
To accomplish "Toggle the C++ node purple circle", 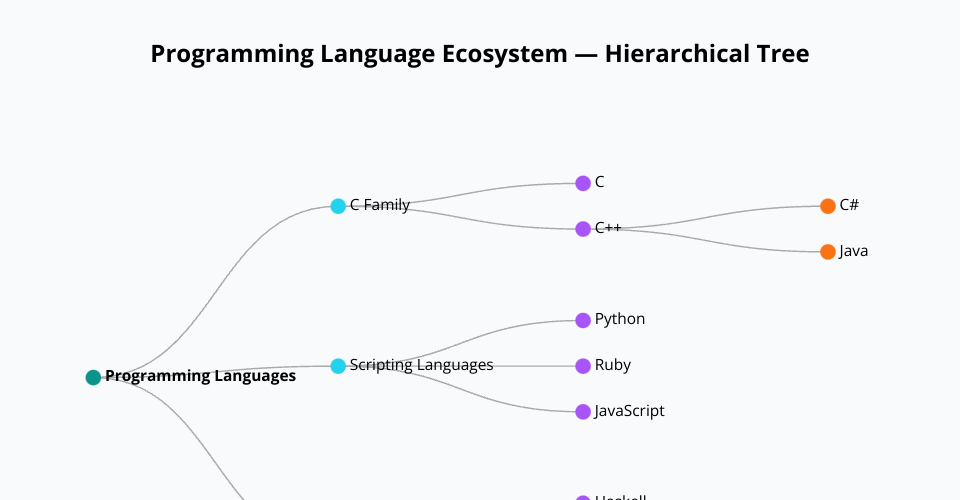I will tap(583, 229).
